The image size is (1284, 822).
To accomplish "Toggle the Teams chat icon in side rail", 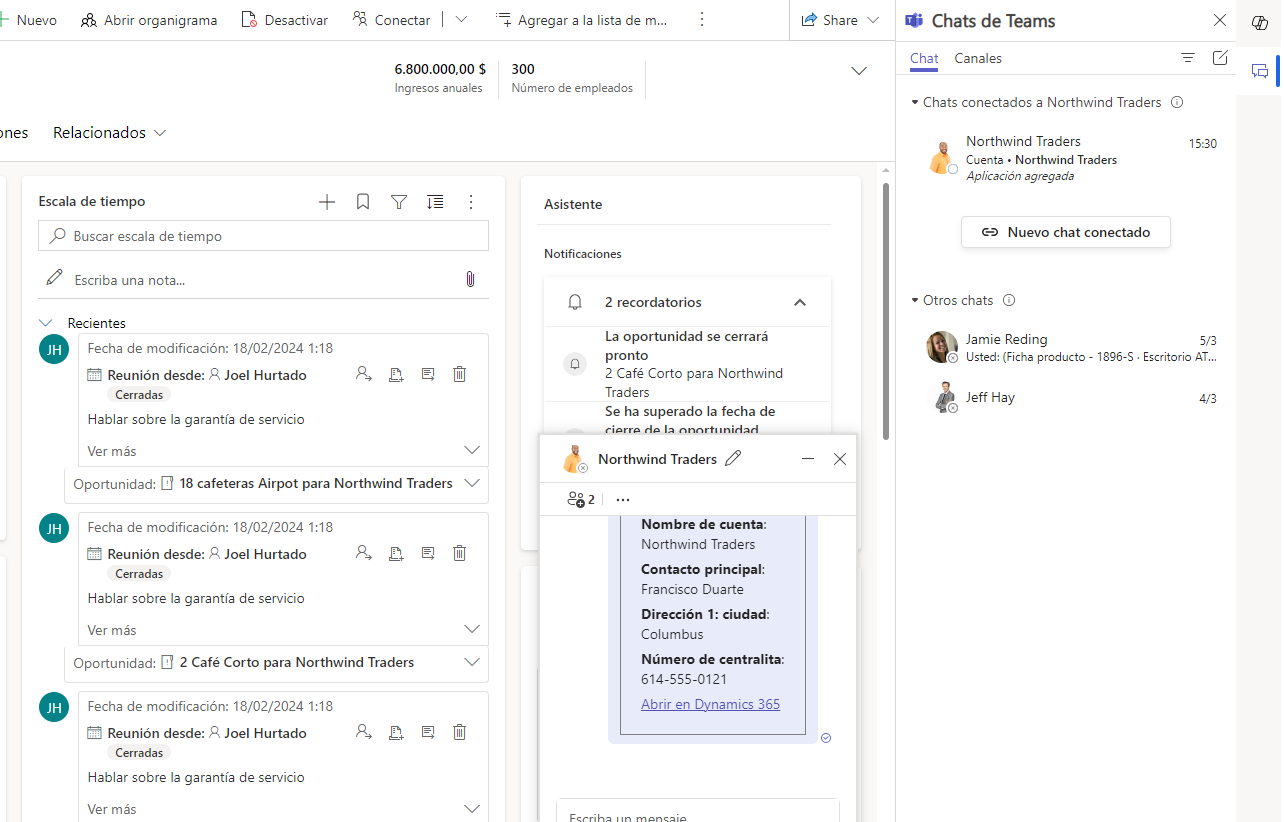I will pos(1260,71).
